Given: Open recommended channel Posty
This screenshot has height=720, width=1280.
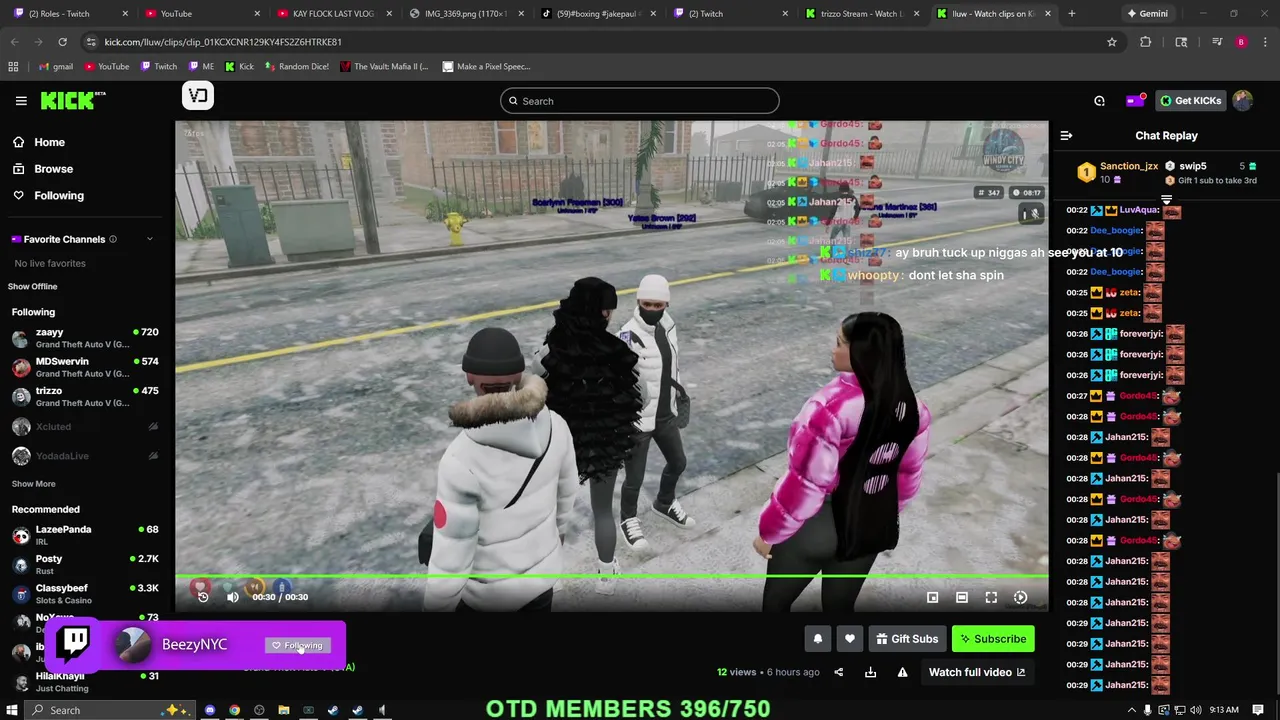Looking at the screenshot, I should (85, 565).
